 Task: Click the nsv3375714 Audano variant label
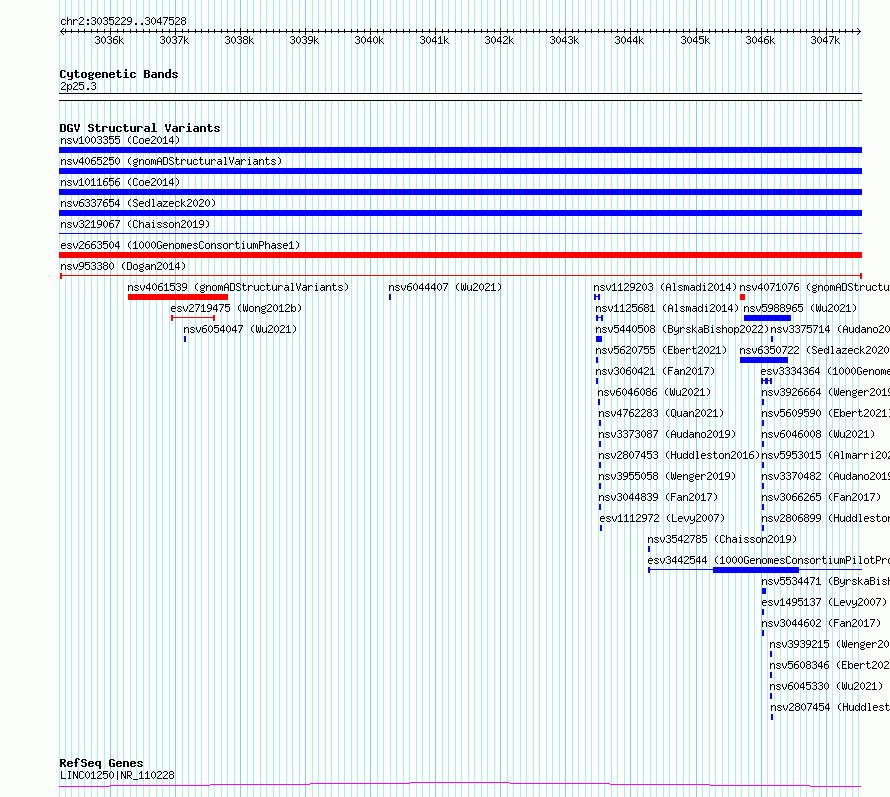[830, 329]
